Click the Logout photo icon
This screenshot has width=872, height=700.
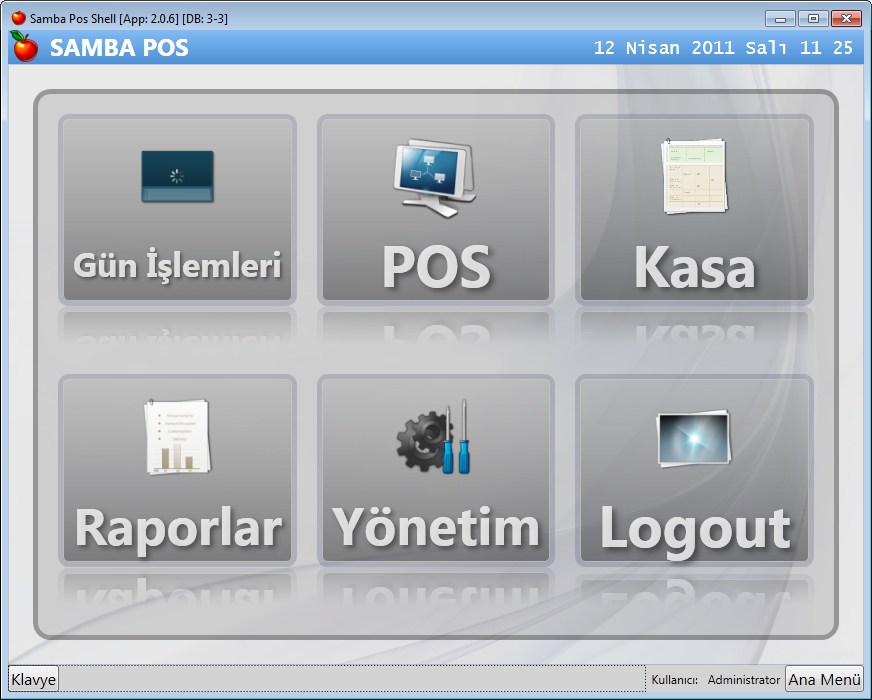[693, 438]
